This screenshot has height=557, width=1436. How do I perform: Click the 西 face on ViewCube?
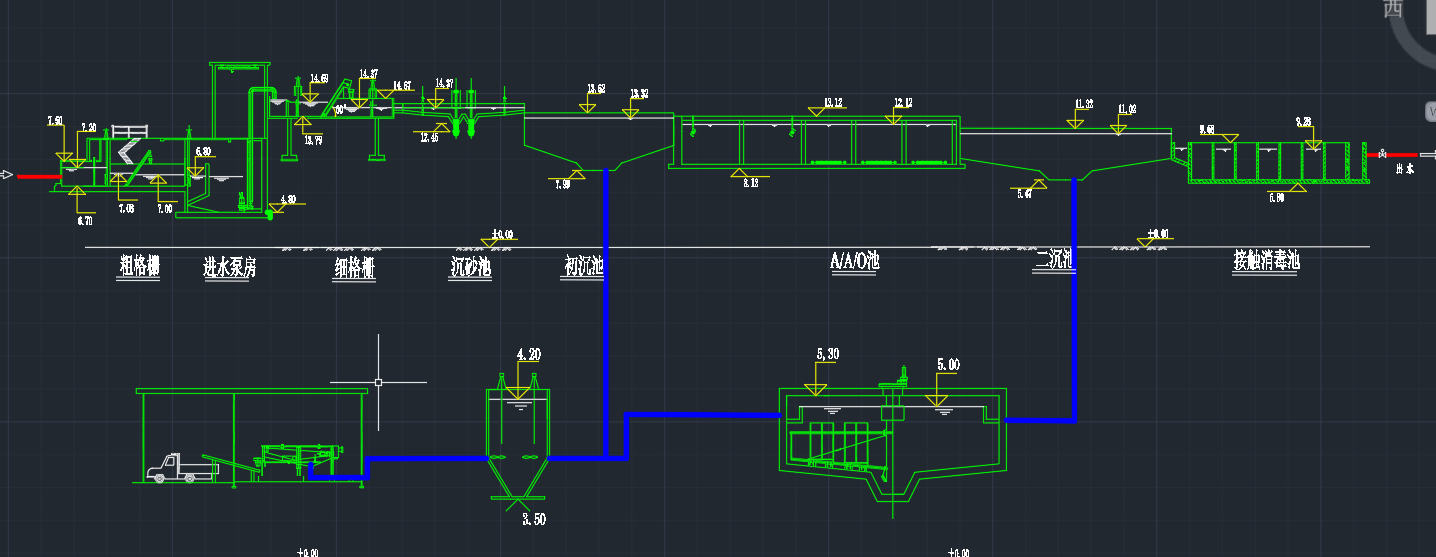(x=1393, y=8)
